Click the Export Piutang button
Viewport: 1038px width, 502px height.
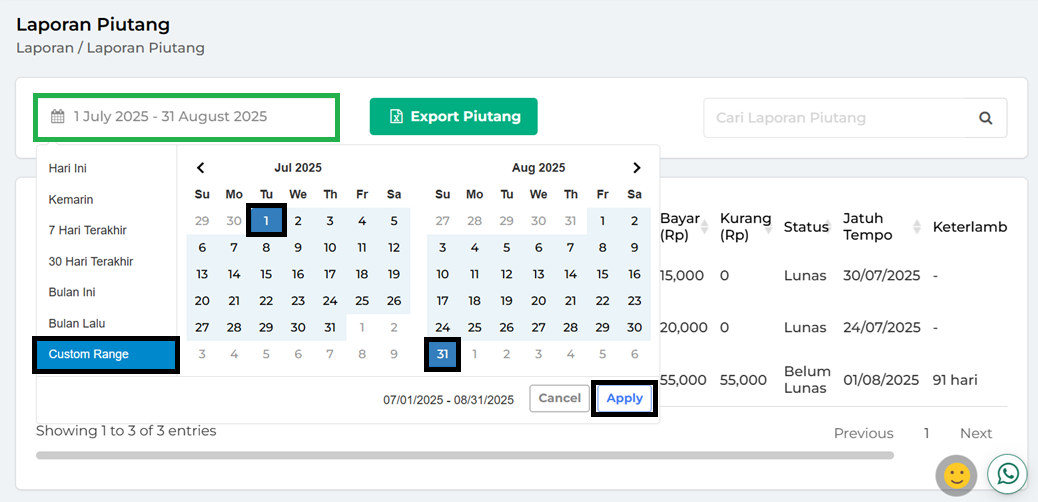click(453, 117)
